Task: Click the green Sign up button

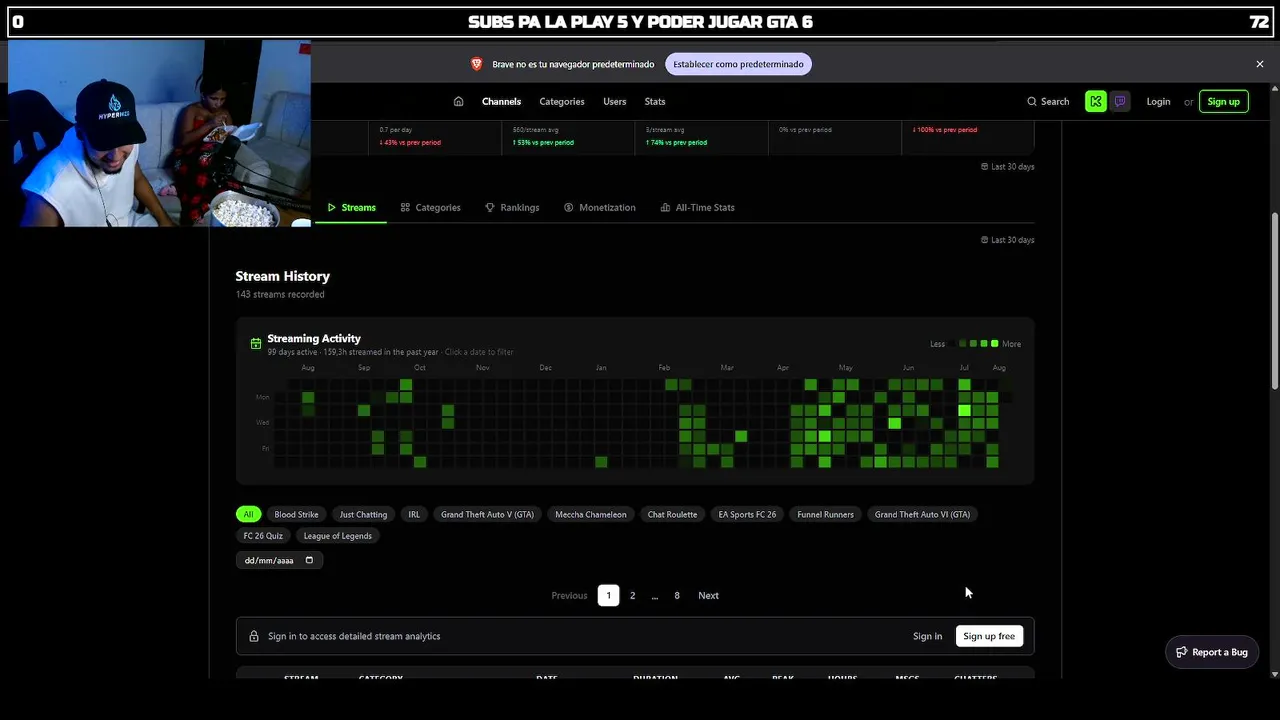Action: point(1223,101)
